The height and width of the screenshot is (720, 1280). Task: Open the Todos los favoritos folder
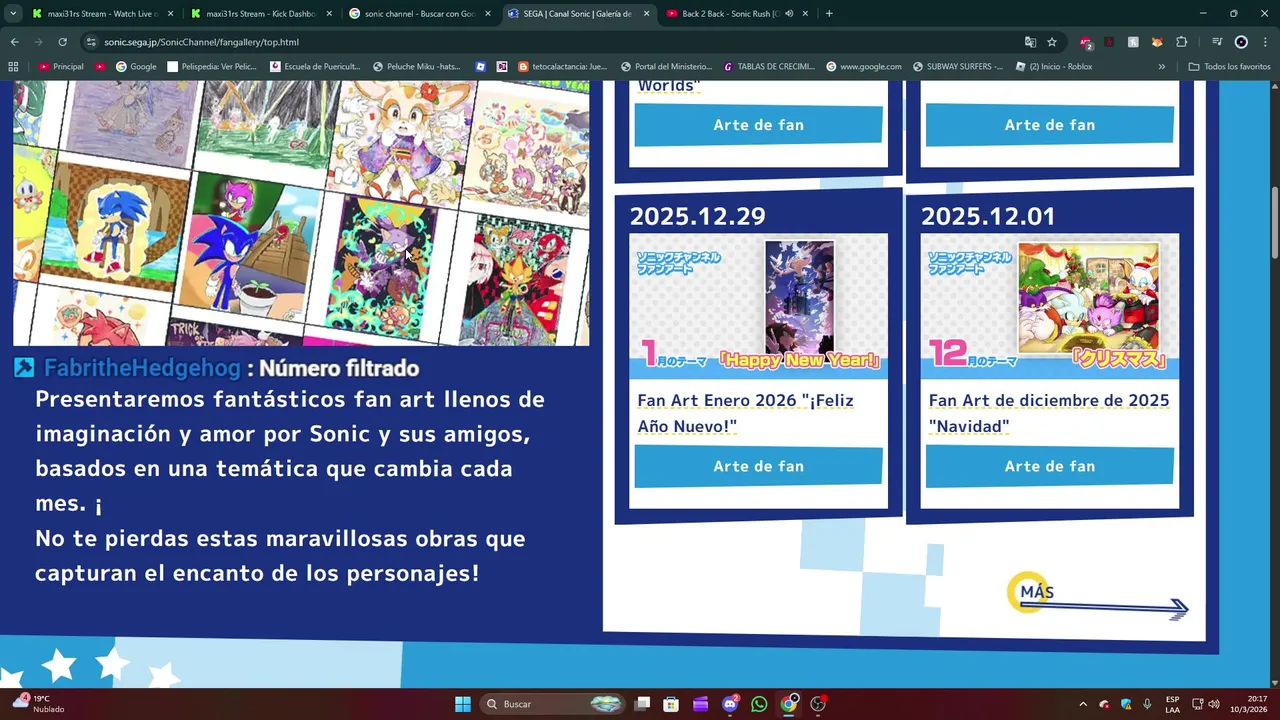[x=1229, y=66]
